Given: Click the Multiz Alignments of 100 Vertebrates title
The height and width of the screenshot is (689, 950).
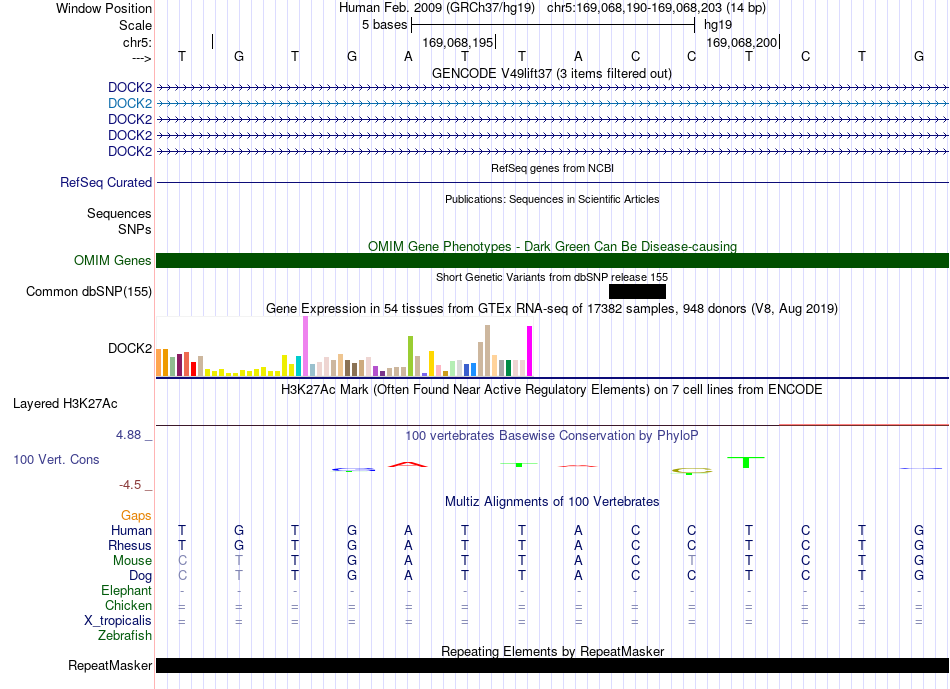Looking at the screenshot, I should (552, 502).
